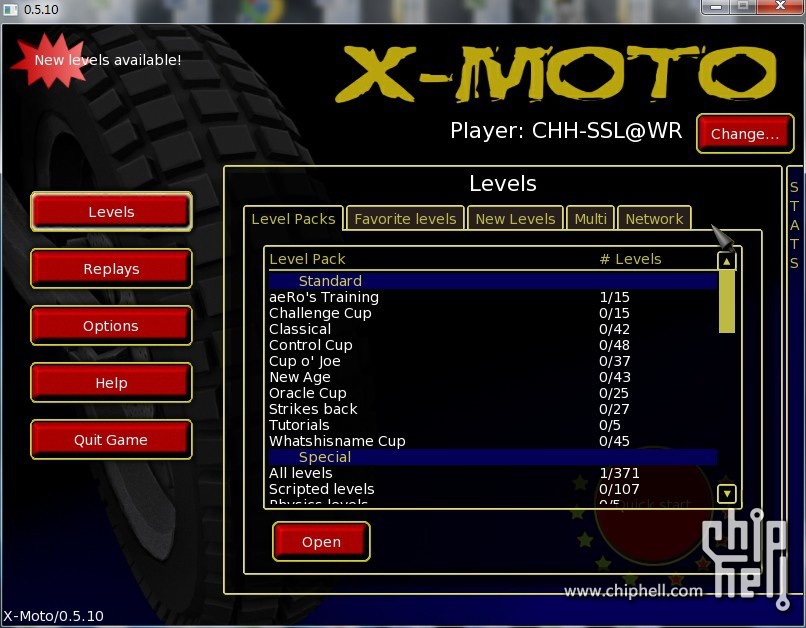
Task: Click level list scroll down arrow
Action: click(726, 494)
